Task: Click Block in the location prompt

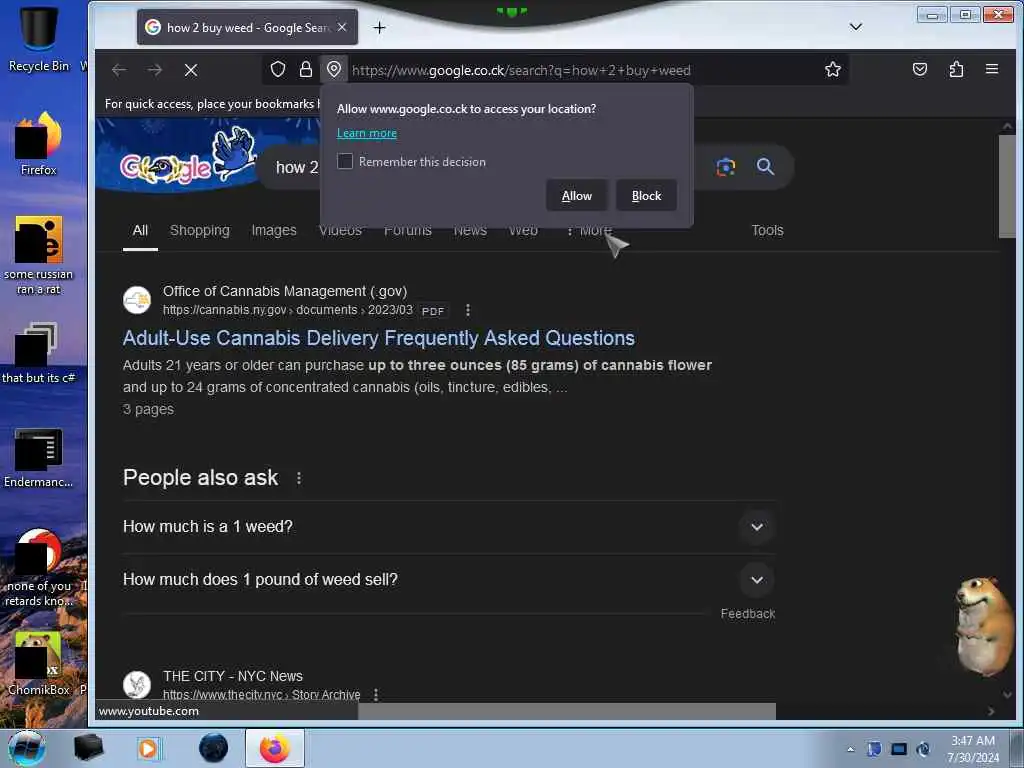Action: (646, 196)
